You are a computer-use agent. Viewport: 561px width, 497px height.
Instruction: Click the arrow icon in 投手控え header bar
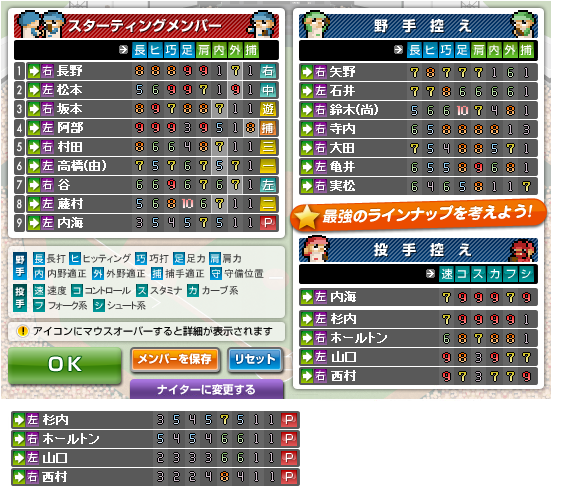430,274
